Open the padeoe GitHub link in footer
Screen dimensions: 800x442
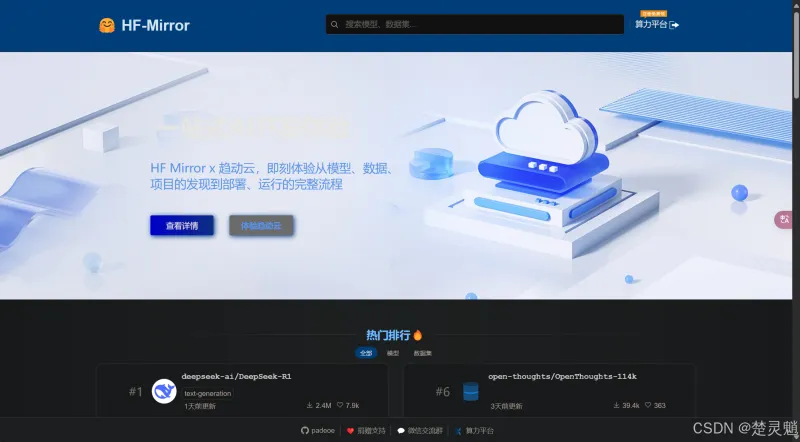pos(318,430)
